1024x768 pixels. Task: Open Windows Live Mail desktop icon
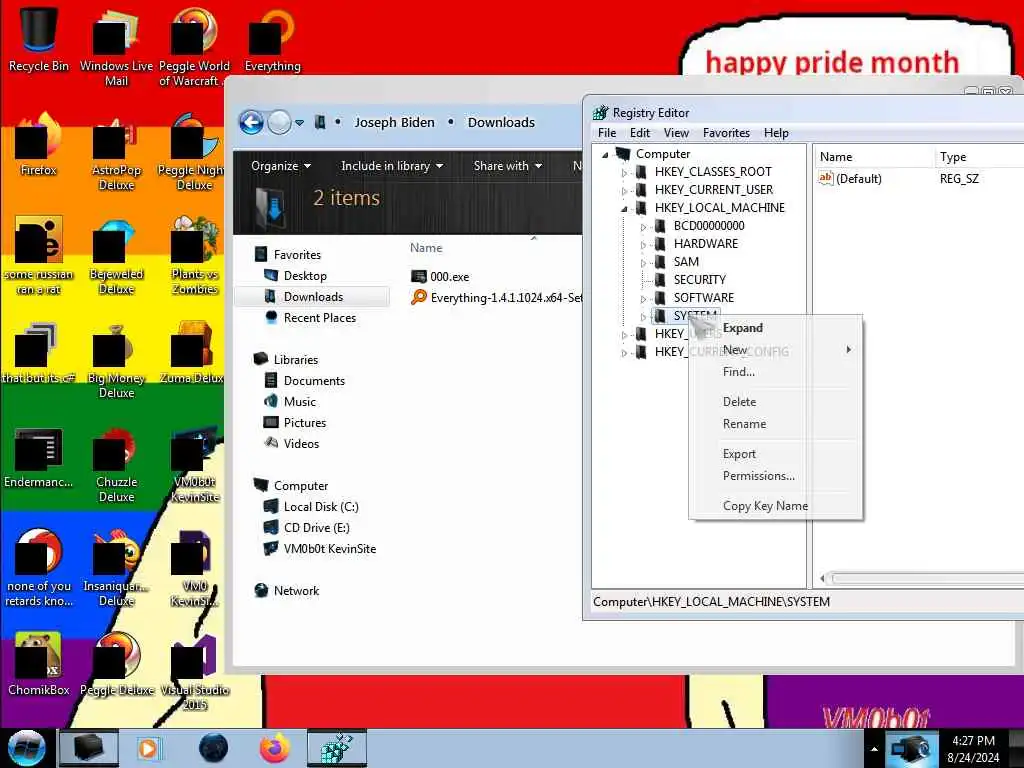pyautogui.click(x=116, y=46)
